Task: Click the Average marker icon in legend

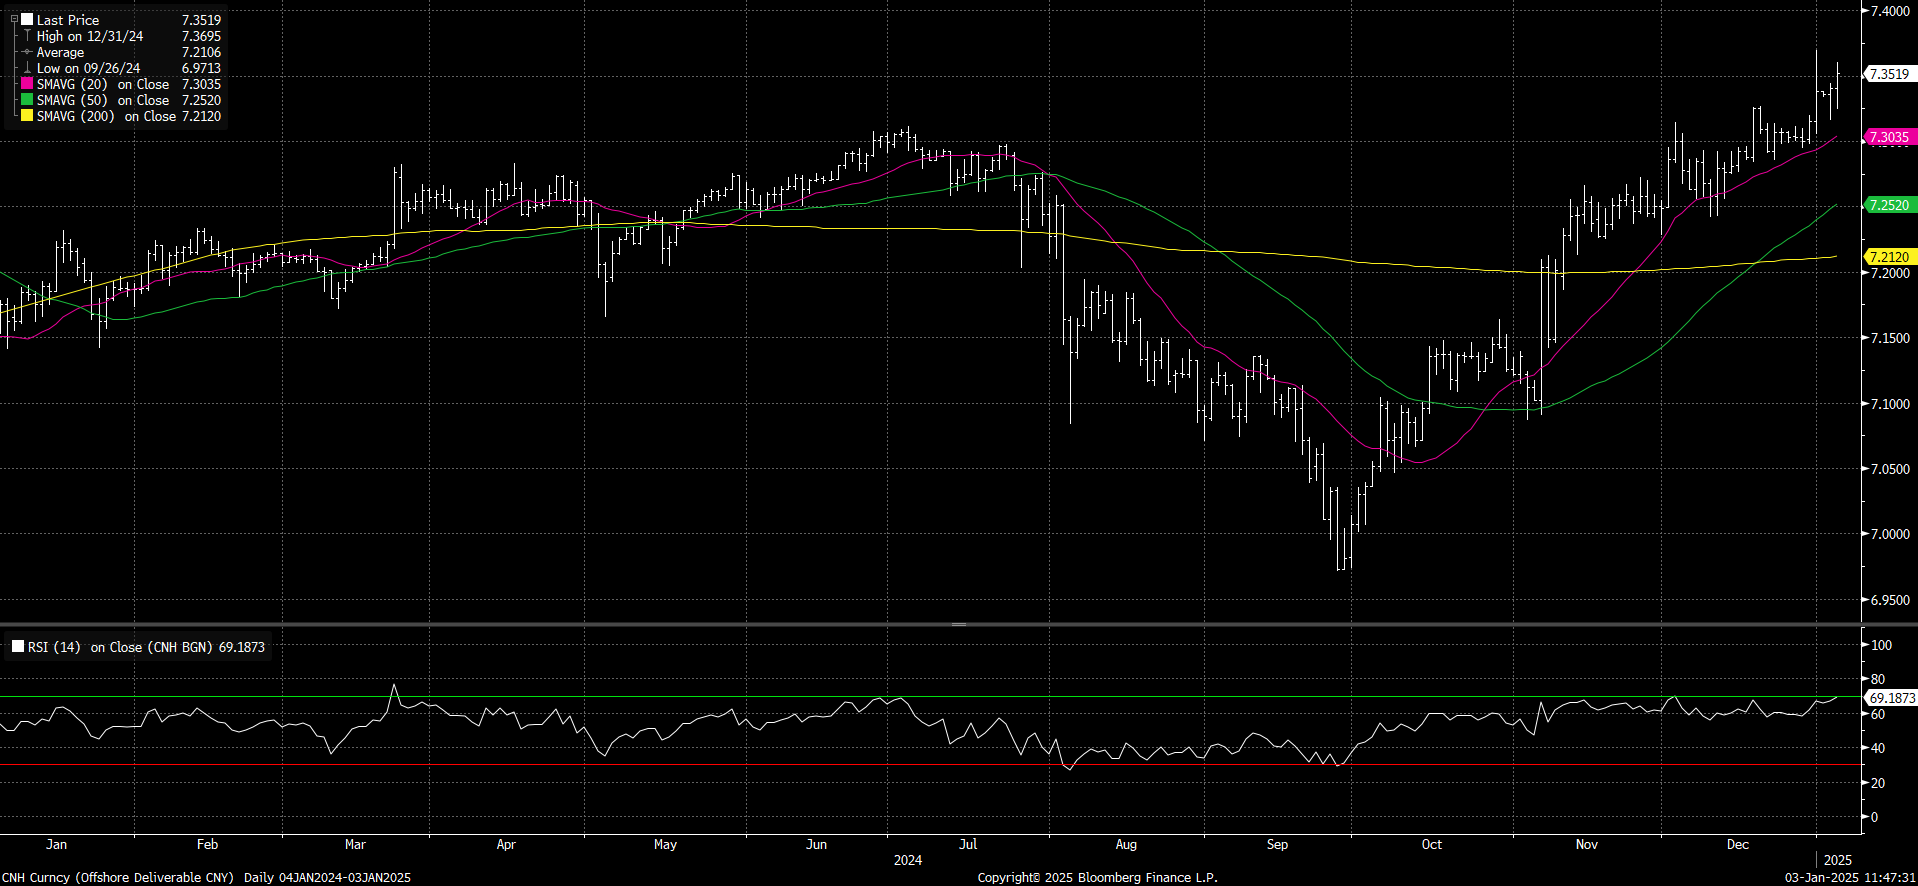Action: tap(27, 52)
